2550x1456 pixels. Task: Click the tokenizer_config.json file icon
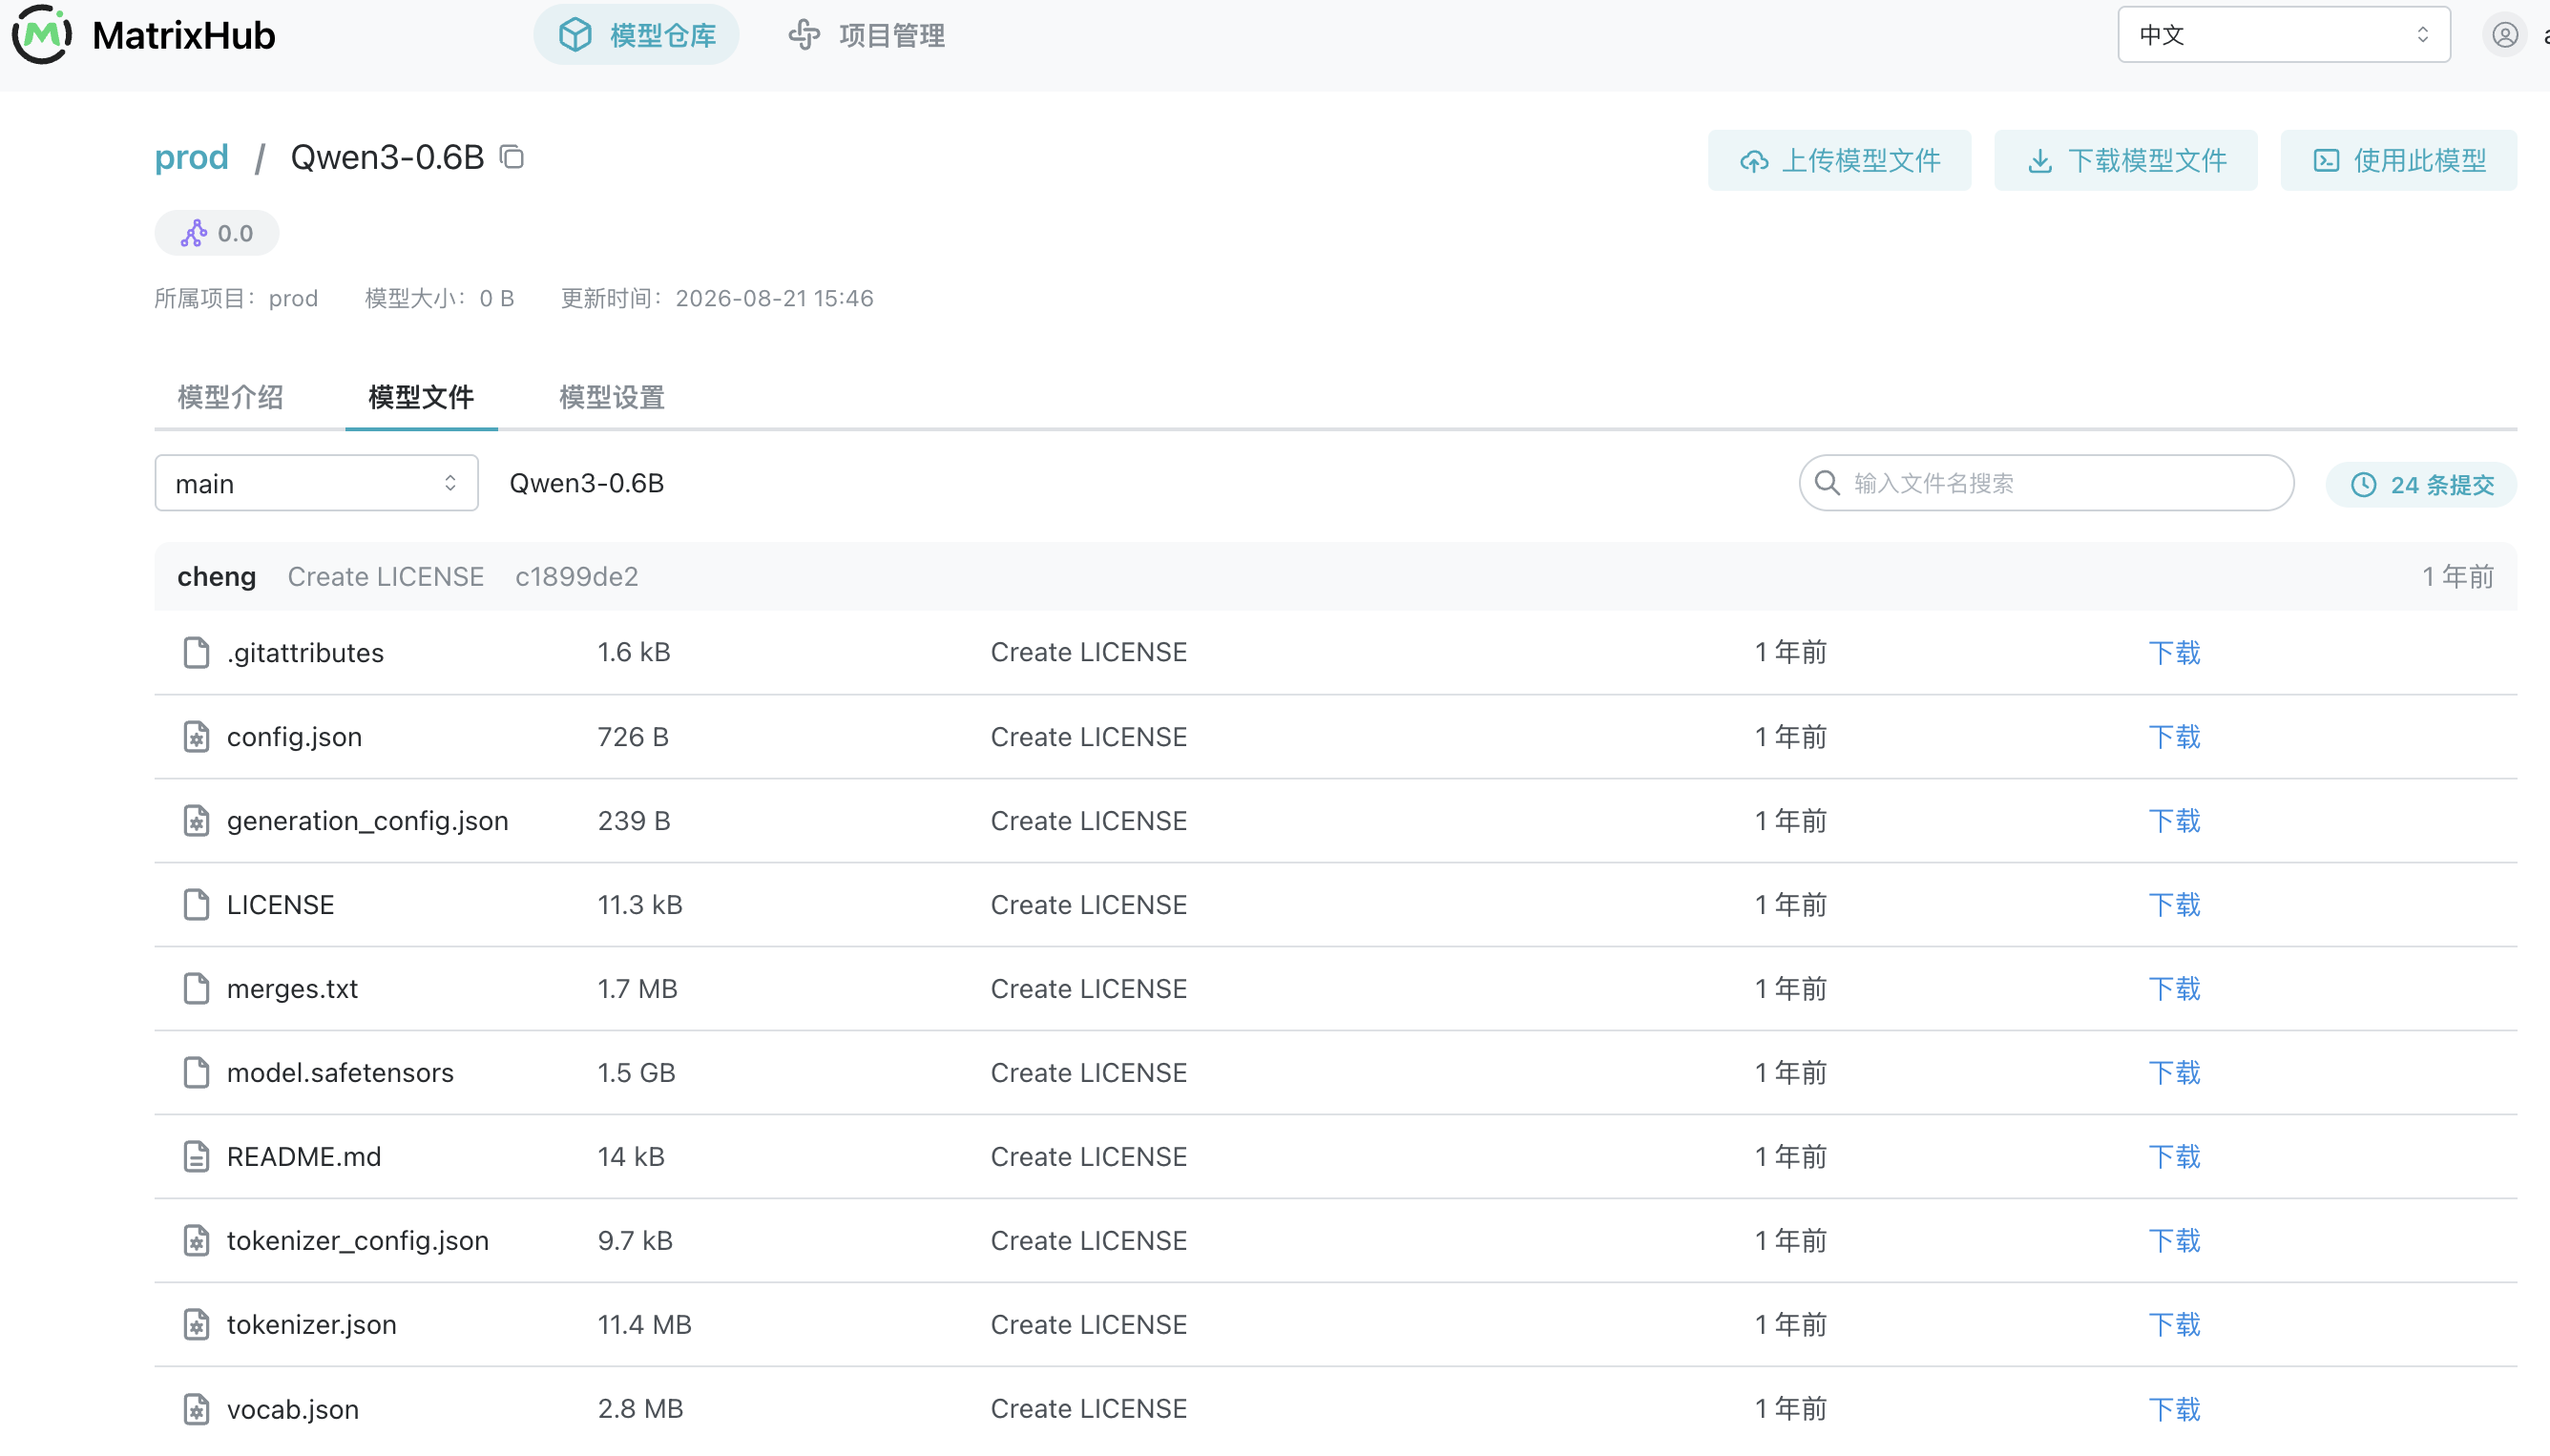pos(196,1240)
